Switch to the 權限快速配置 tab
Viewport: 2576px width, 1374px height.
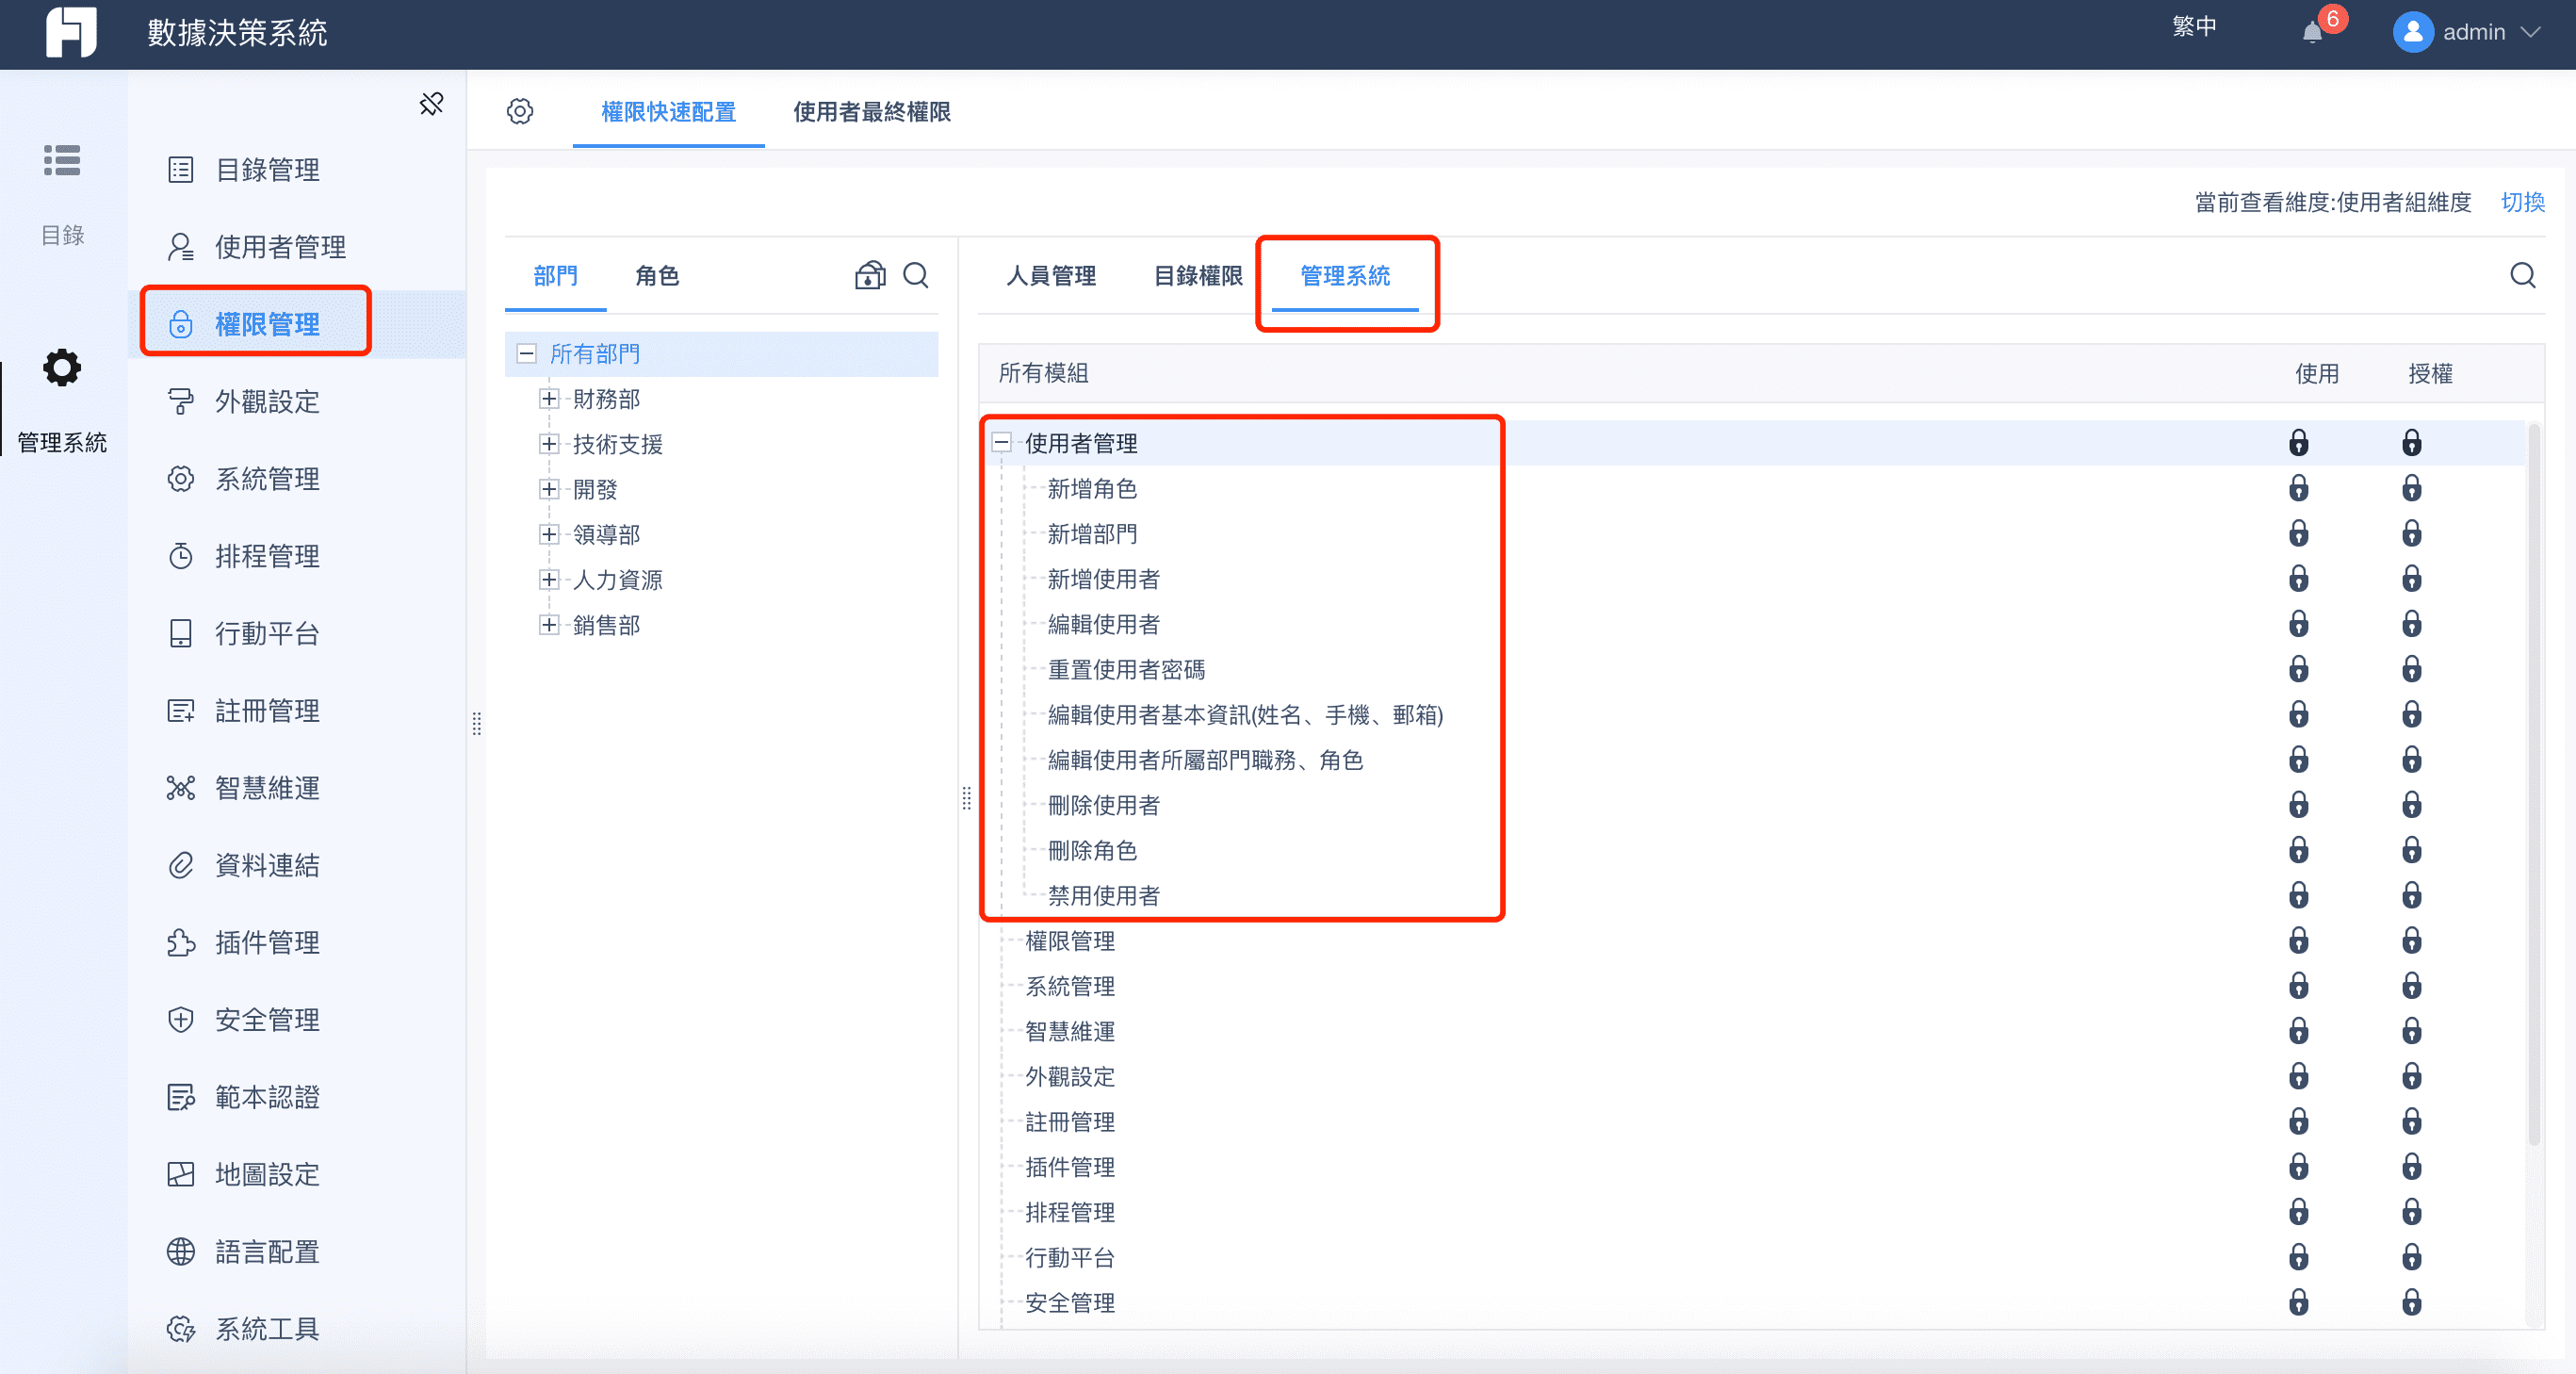coord(668,112)
